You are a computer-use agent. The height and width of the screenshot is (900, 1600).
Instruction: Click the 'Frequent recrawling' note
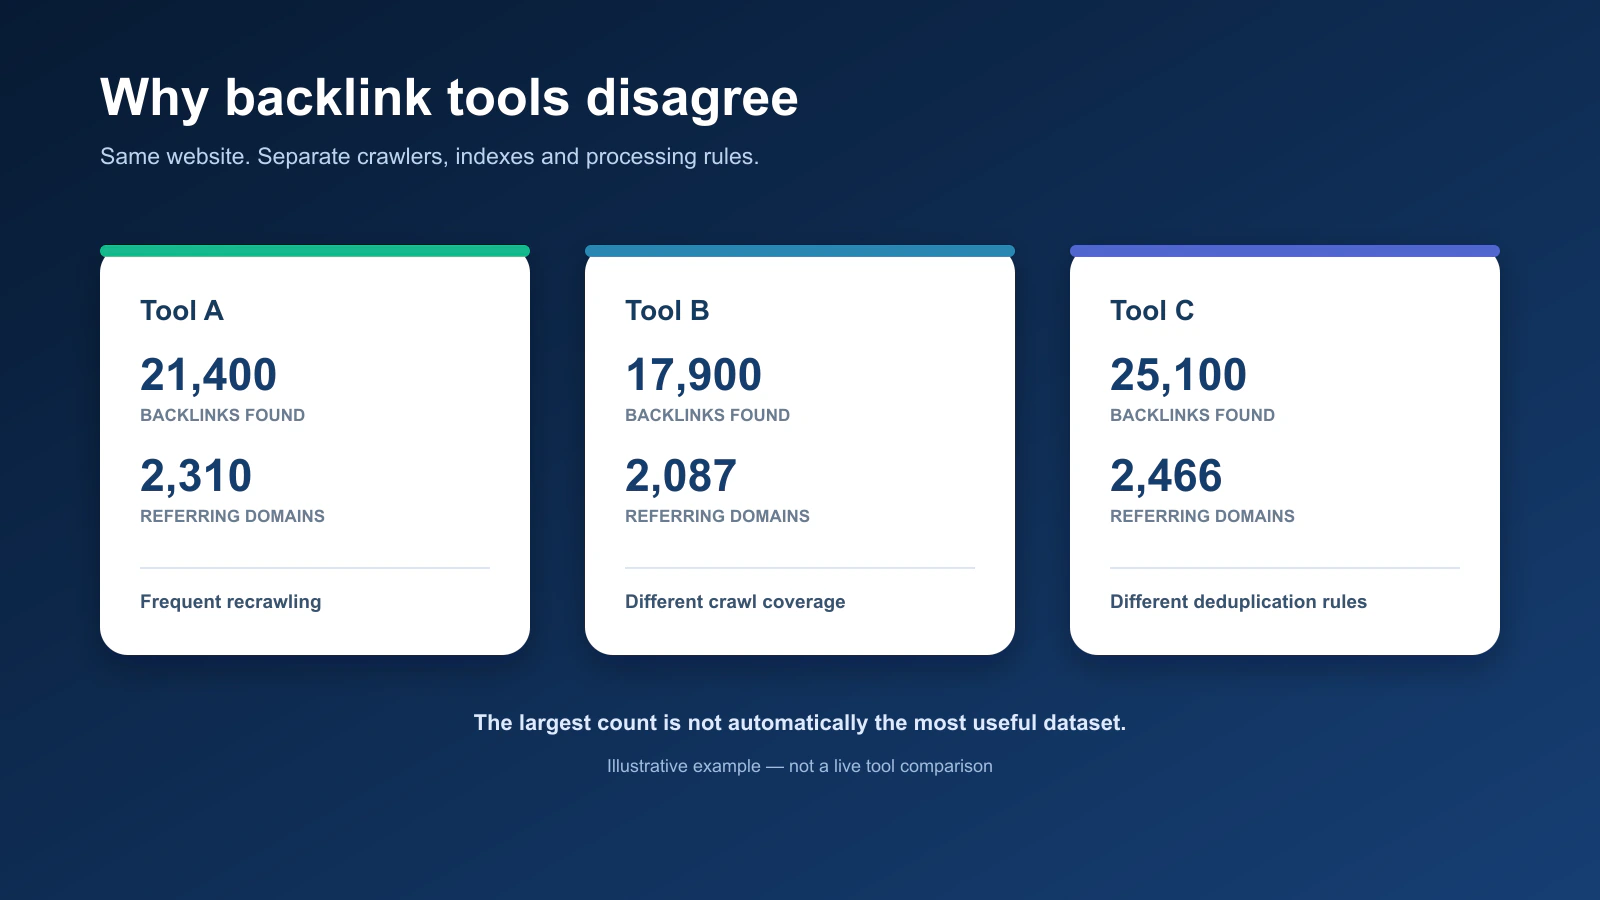point(230,602)
